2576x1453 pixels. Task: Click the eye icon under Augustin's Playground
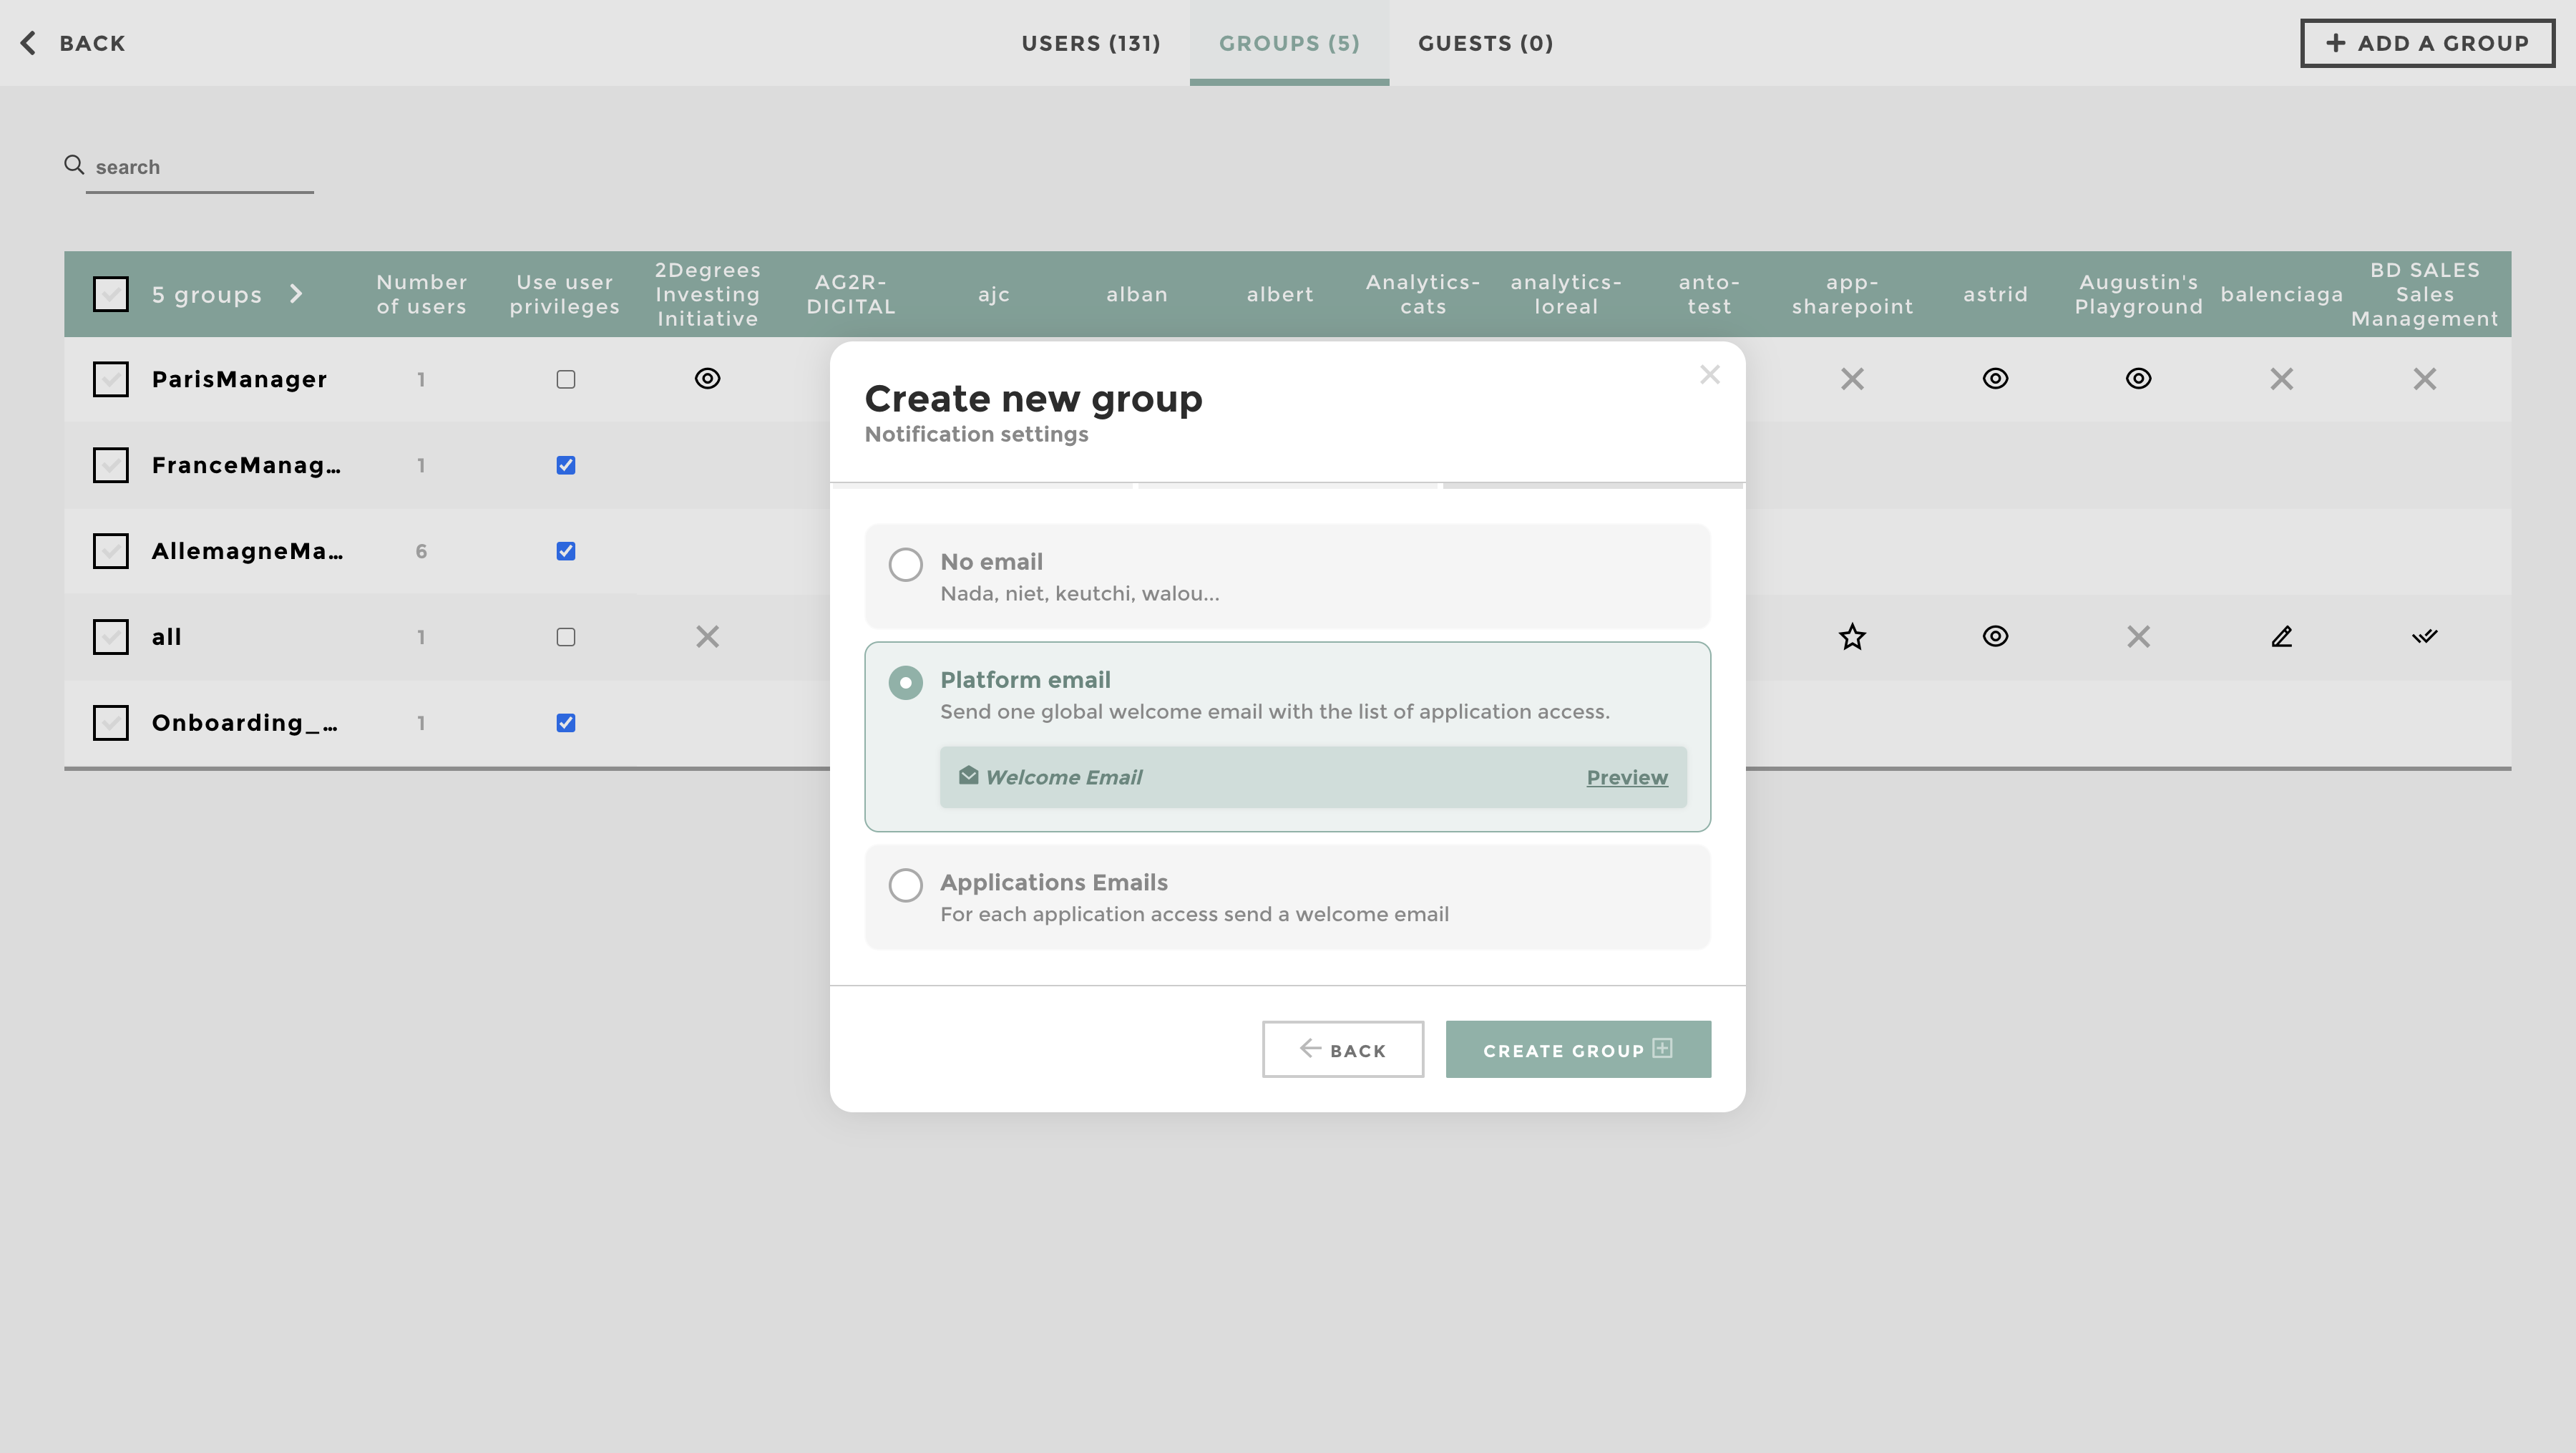[x=2138, y=379]
